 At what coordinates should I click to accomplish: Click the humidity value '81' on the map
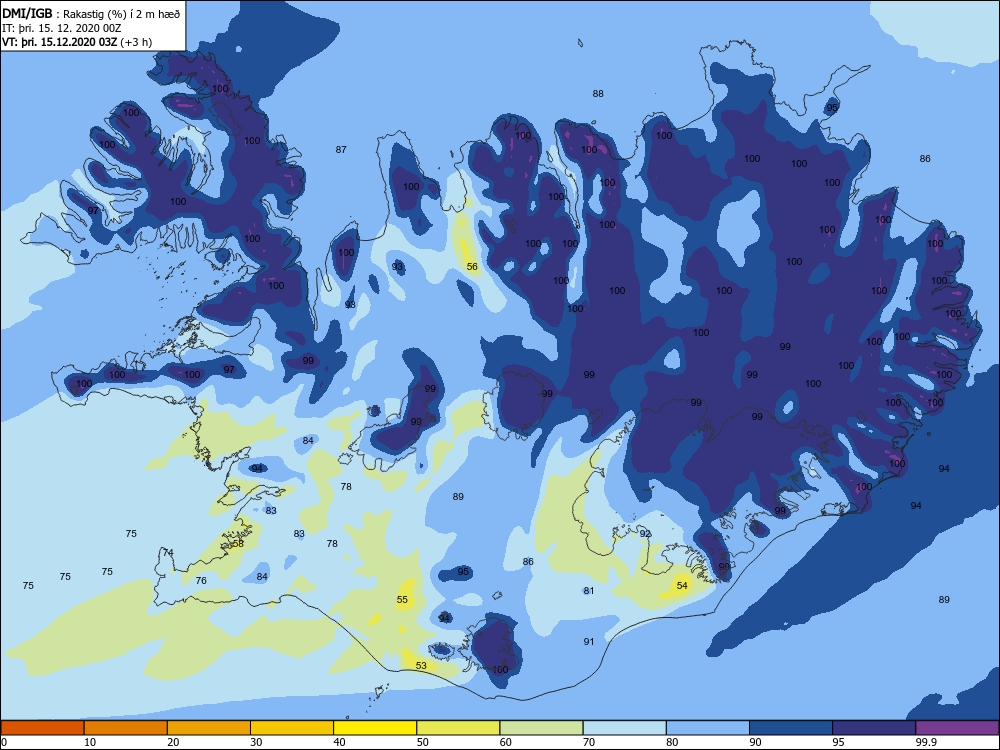[589, 591]
